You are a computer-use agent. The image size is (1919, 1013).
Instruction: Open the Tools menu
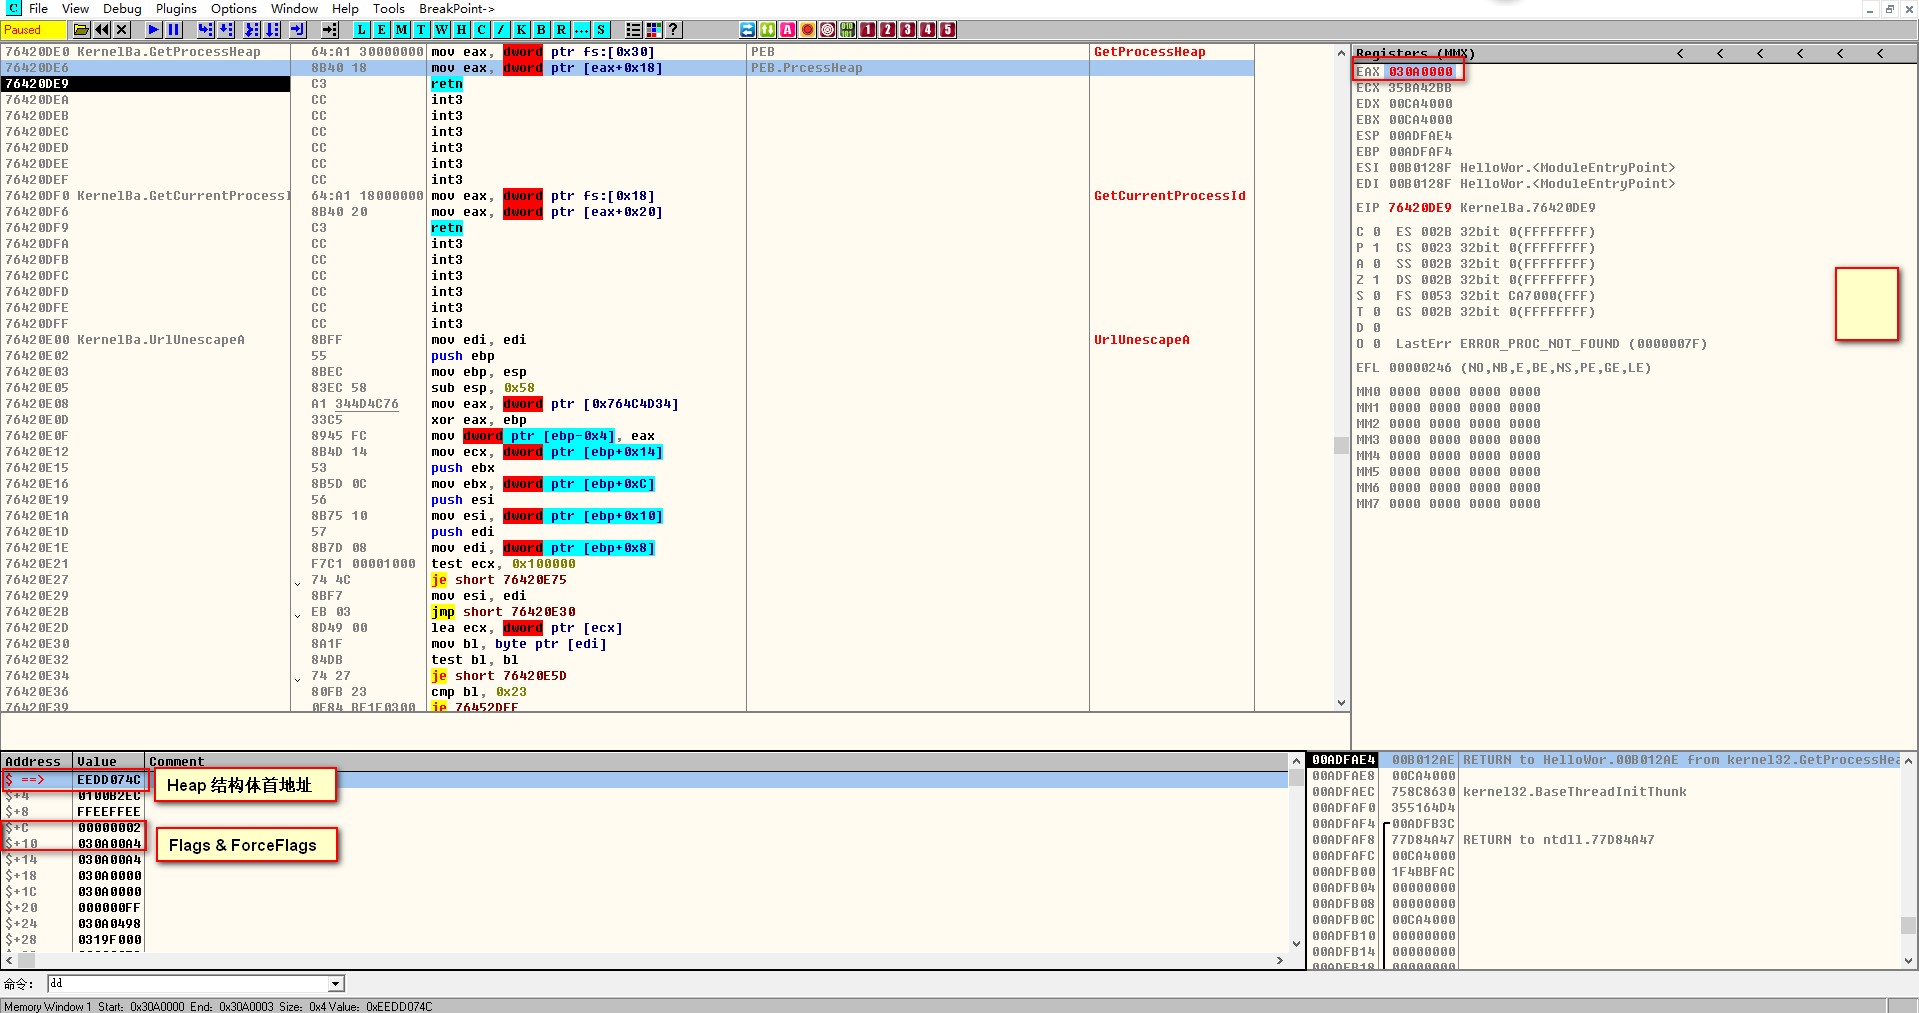point(389,9)
